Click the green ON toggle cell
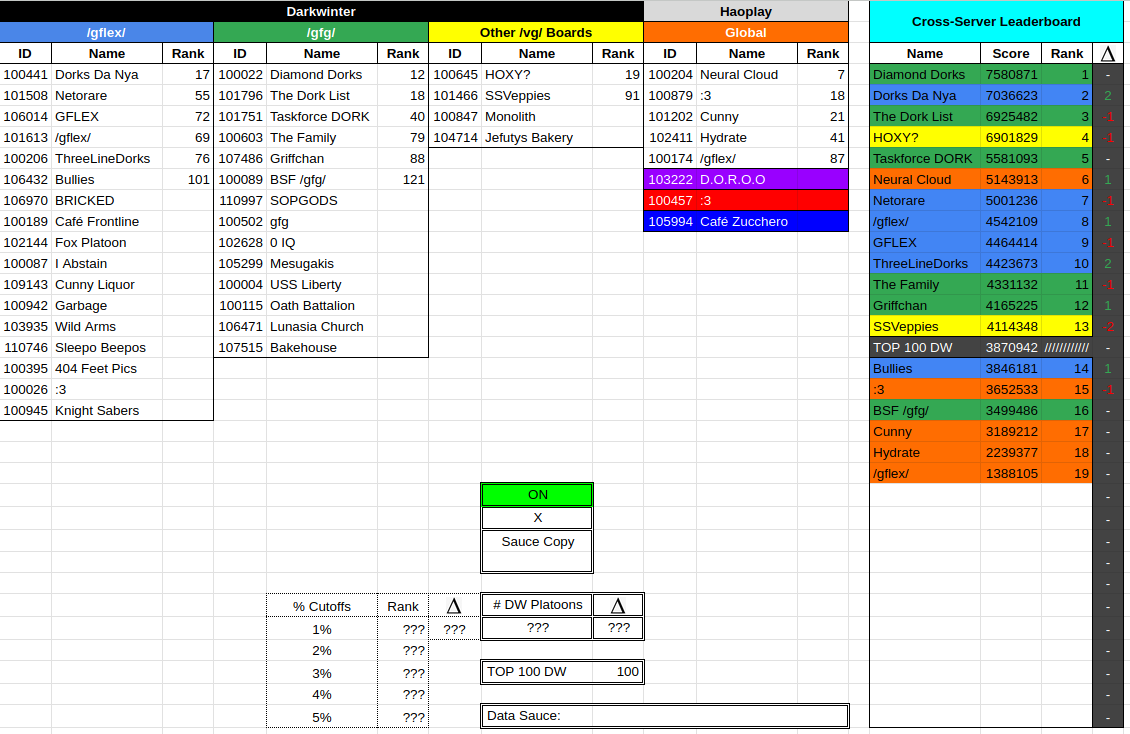The image size is (1130, 734). click(537, 495)
